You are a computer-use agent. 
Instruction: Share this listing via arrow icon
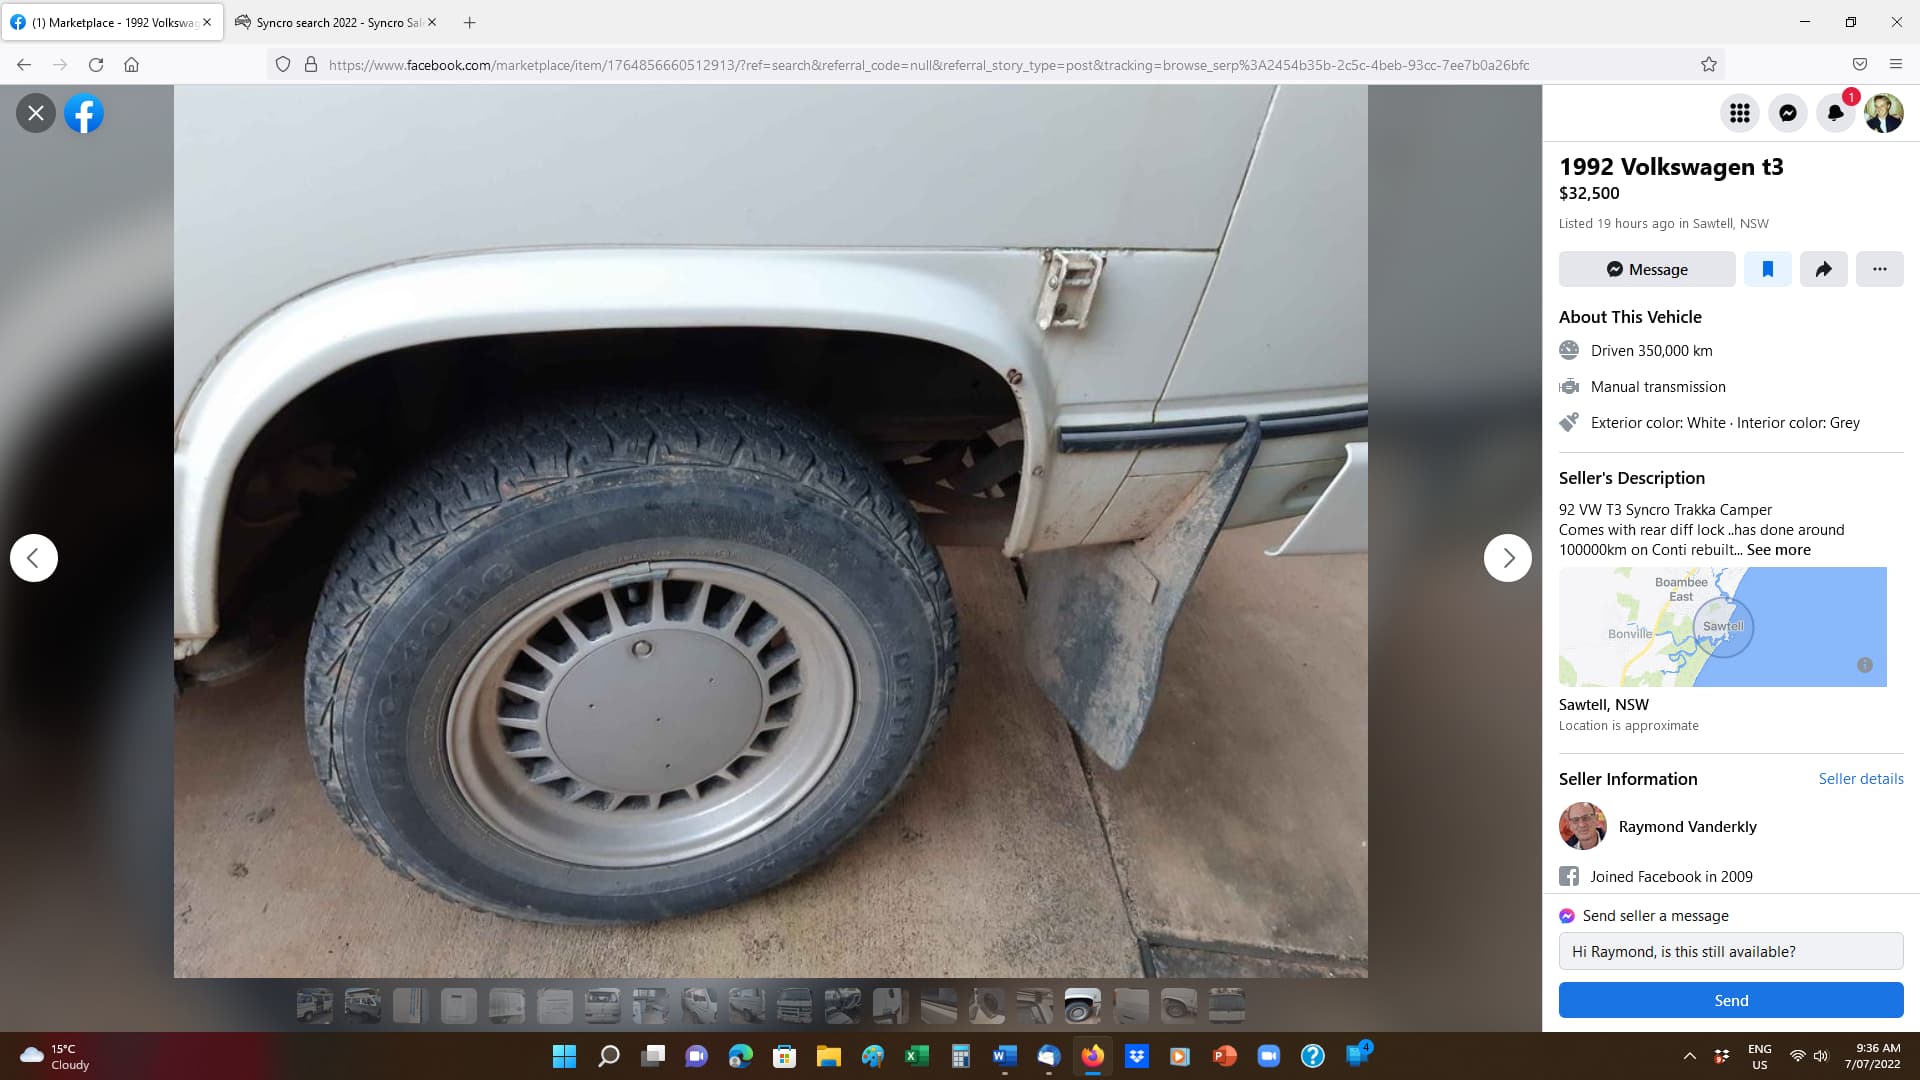coord(1823,269)
